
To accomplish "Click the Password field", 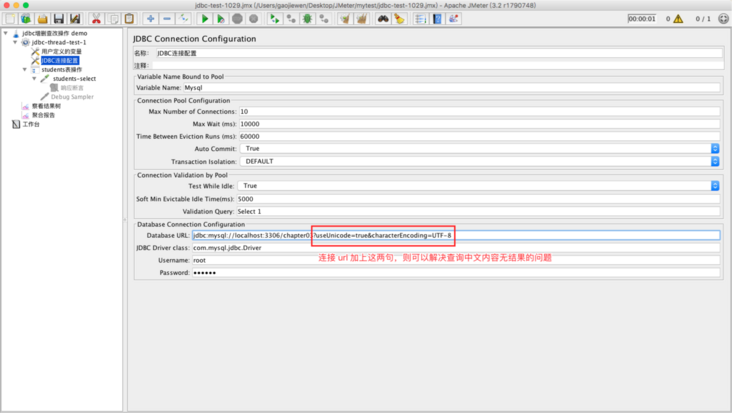I will 456,273.
